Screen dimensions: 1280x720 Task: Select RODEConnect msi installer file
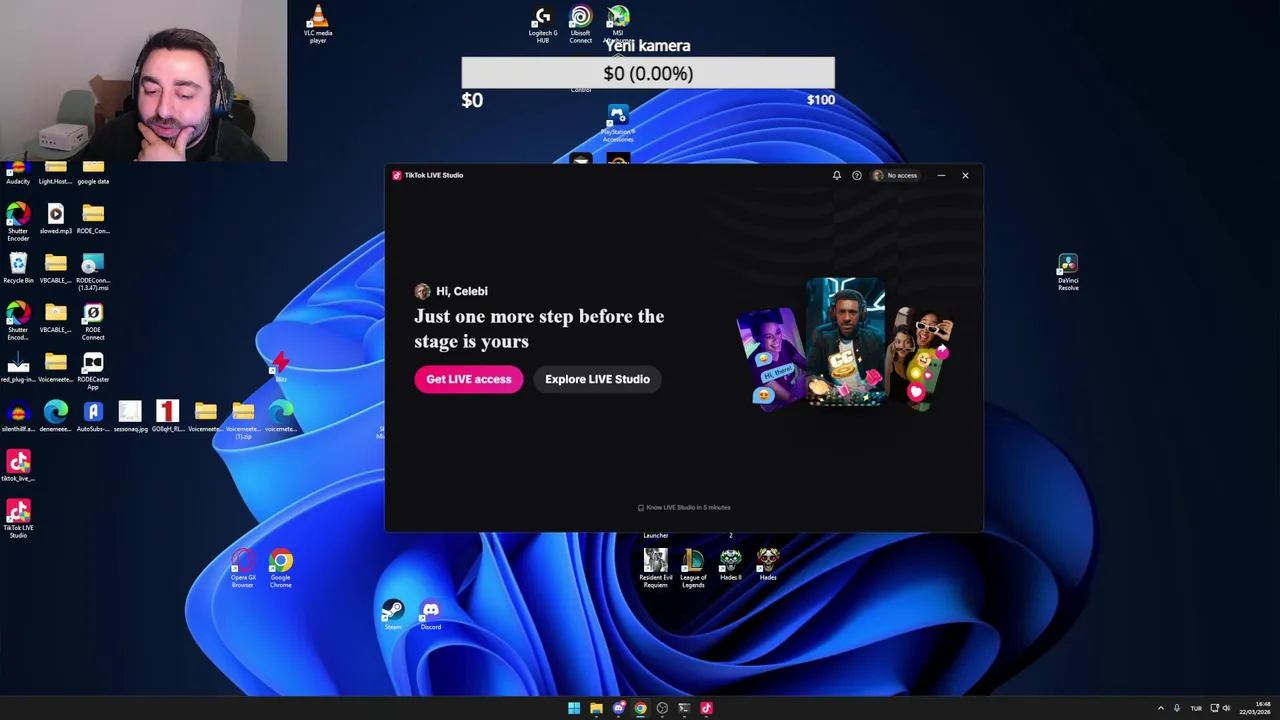93,272
